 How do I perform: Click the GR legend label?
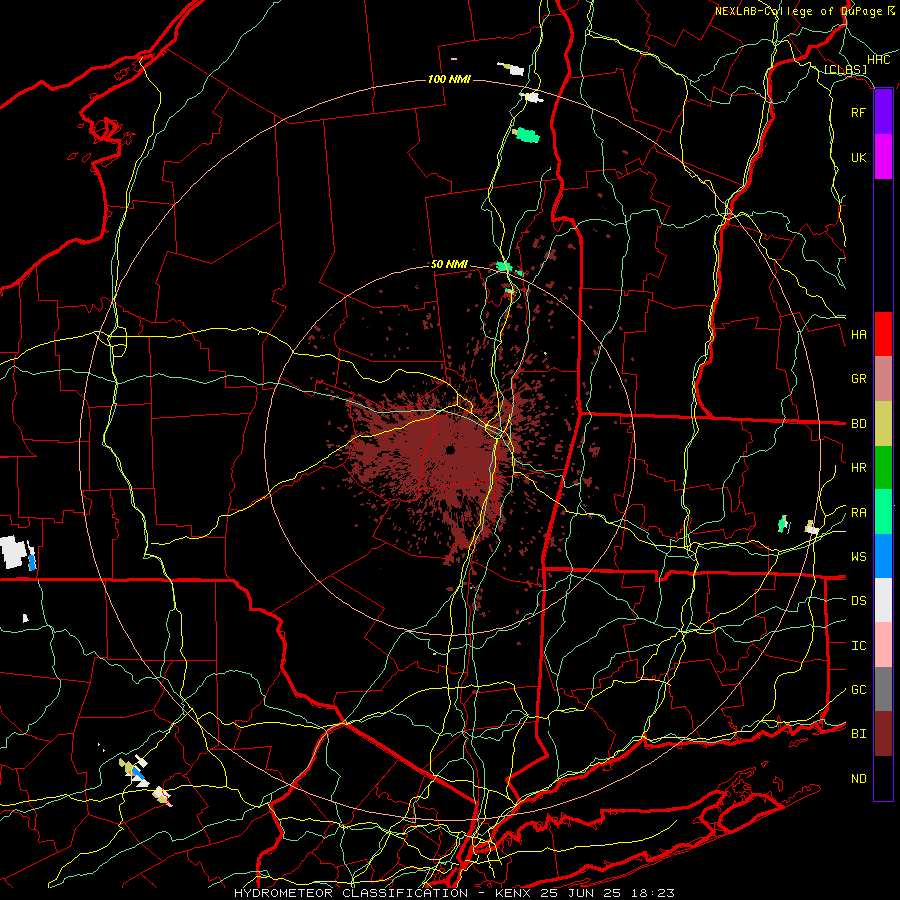(x=858, y=379)
